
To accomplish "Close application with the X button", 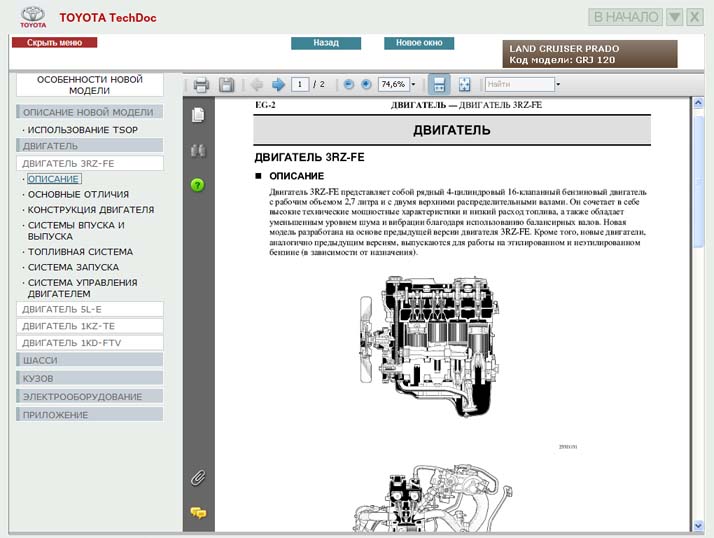I will 695,17.
